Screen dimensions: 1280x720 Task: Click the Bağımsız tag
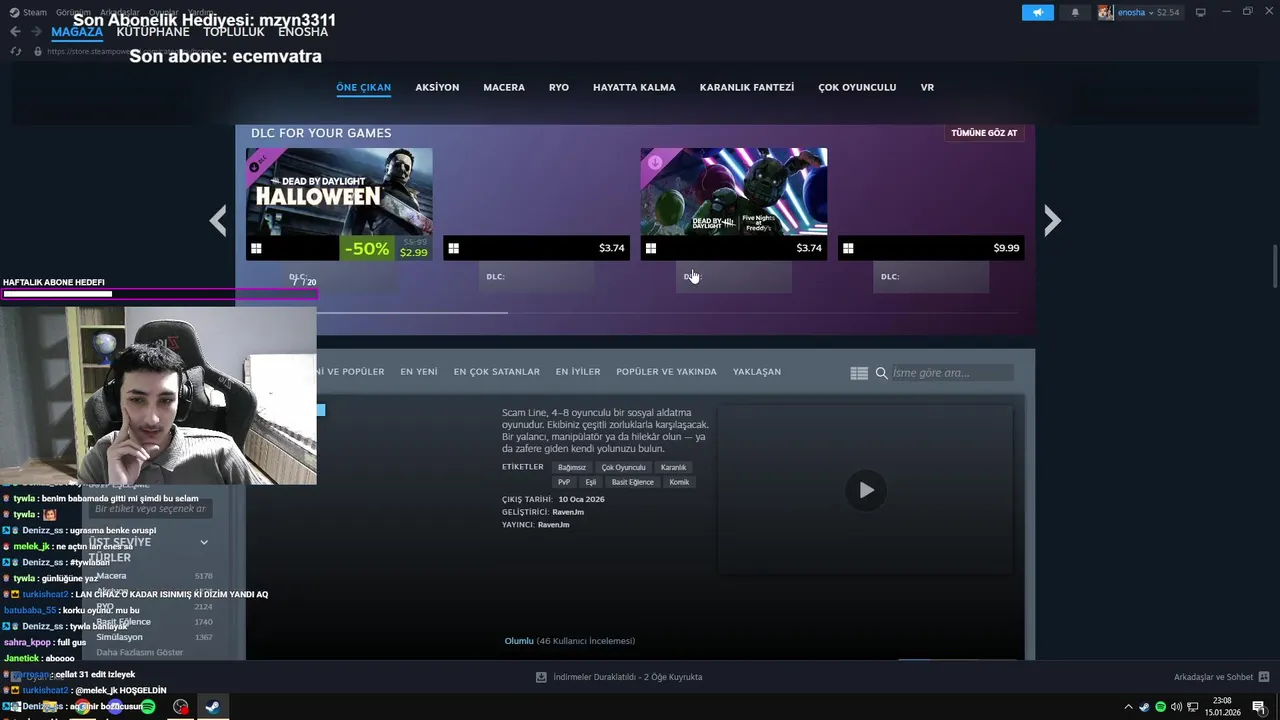point(572,467)
